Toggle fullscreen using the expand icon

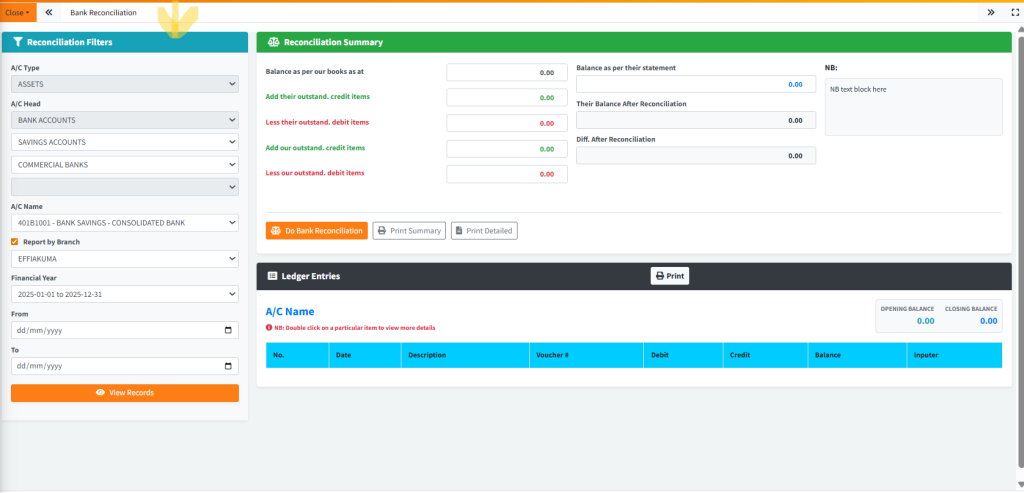click(x=1012, y=12)
